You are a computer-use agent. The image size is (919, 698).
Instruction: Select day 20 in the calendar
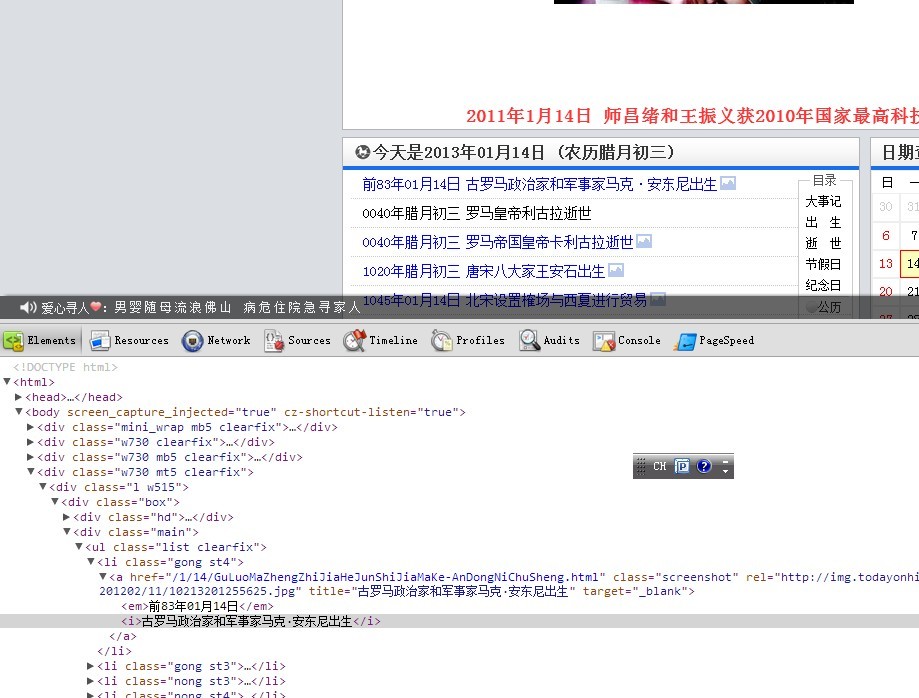[886, 291]
